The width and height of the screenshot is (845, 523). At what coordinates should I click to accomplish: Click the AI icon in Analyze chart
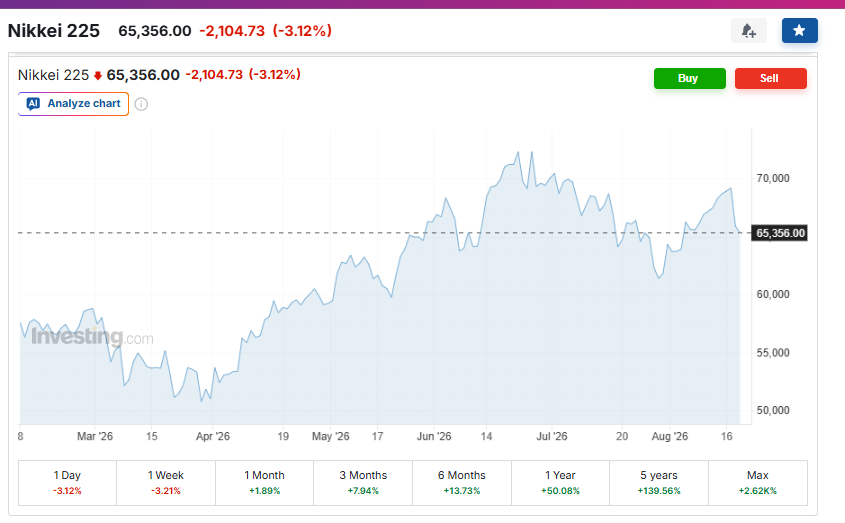point(33,104)
